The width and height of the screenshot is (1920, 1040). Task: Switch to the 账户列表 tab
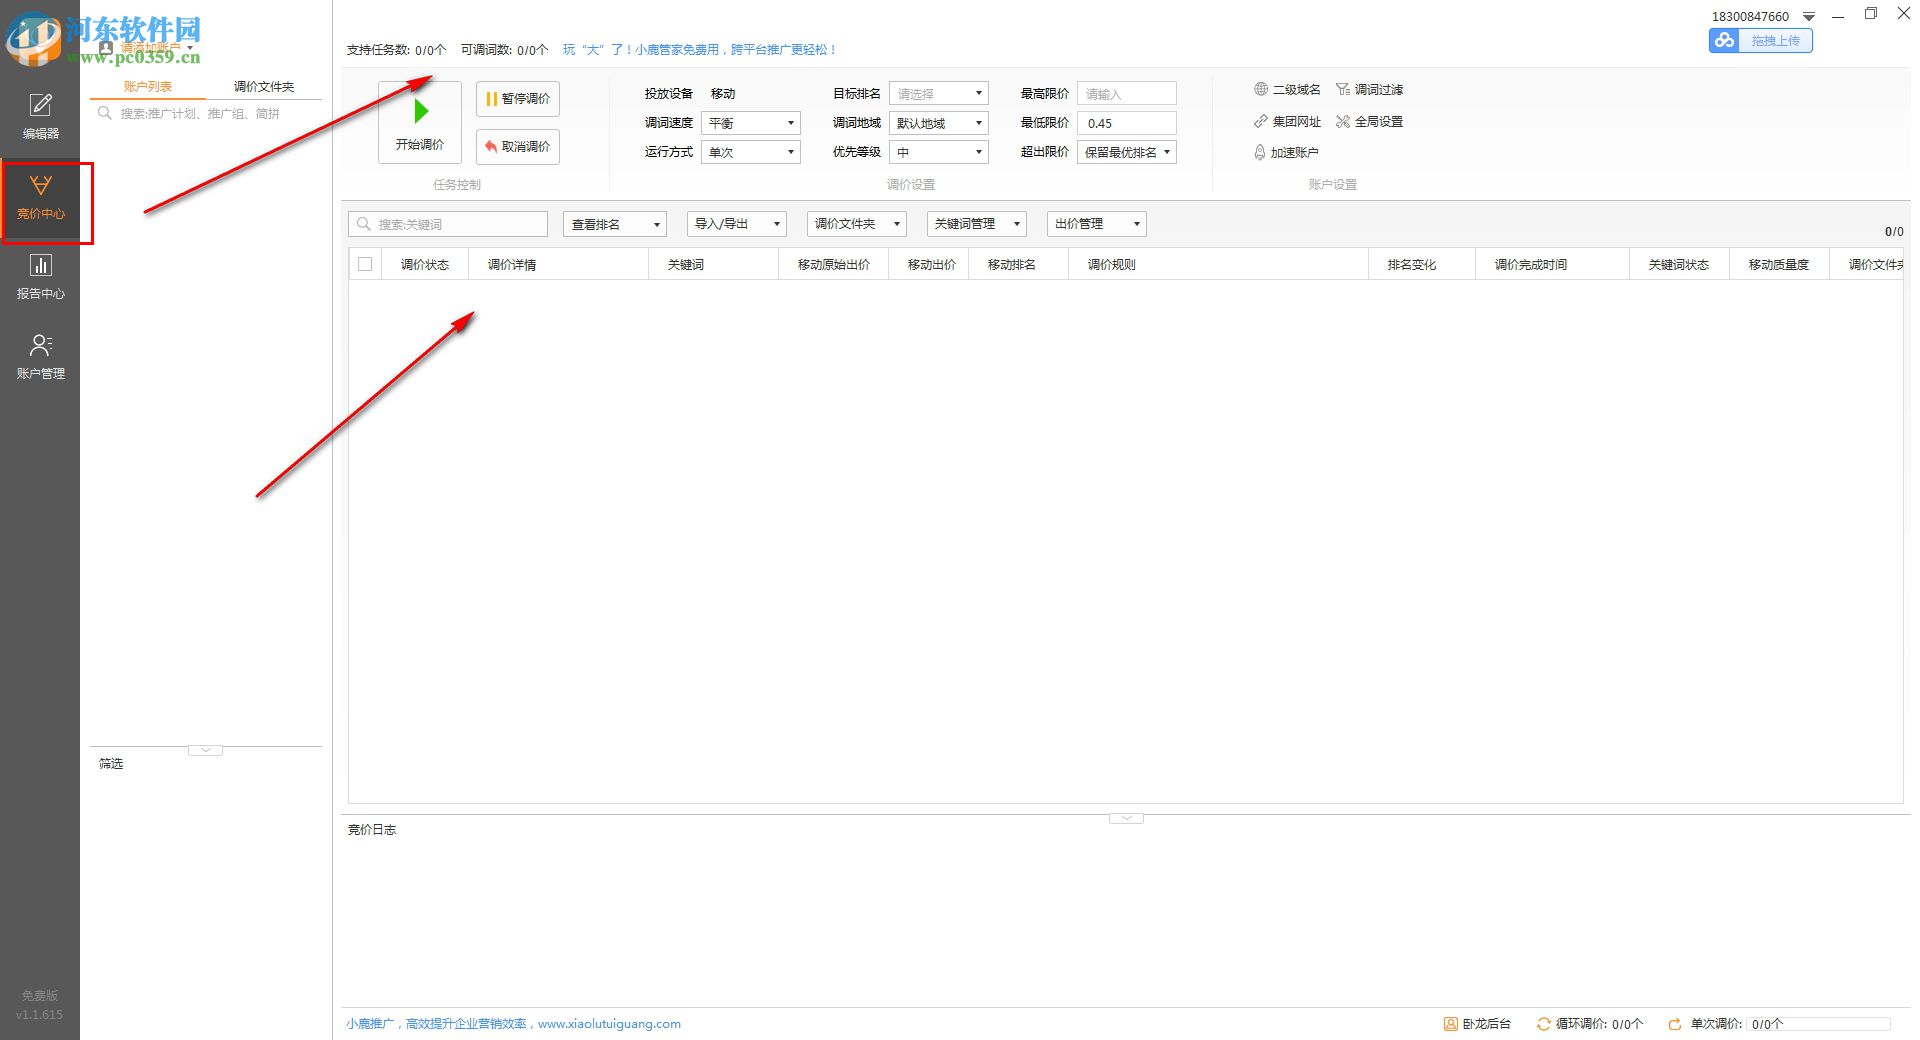tap(148, 87)
